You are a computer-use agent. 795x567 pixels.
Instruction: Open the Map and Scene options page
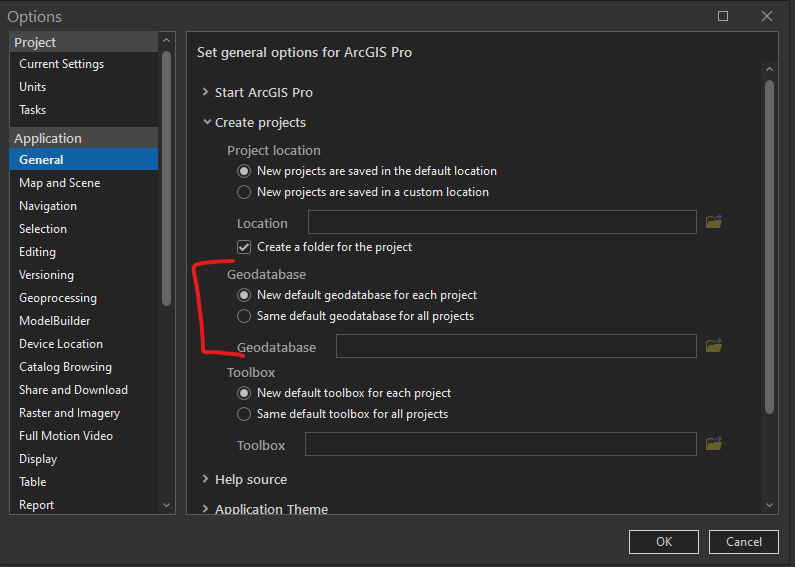pyautogui.click(x=59, y=183)
